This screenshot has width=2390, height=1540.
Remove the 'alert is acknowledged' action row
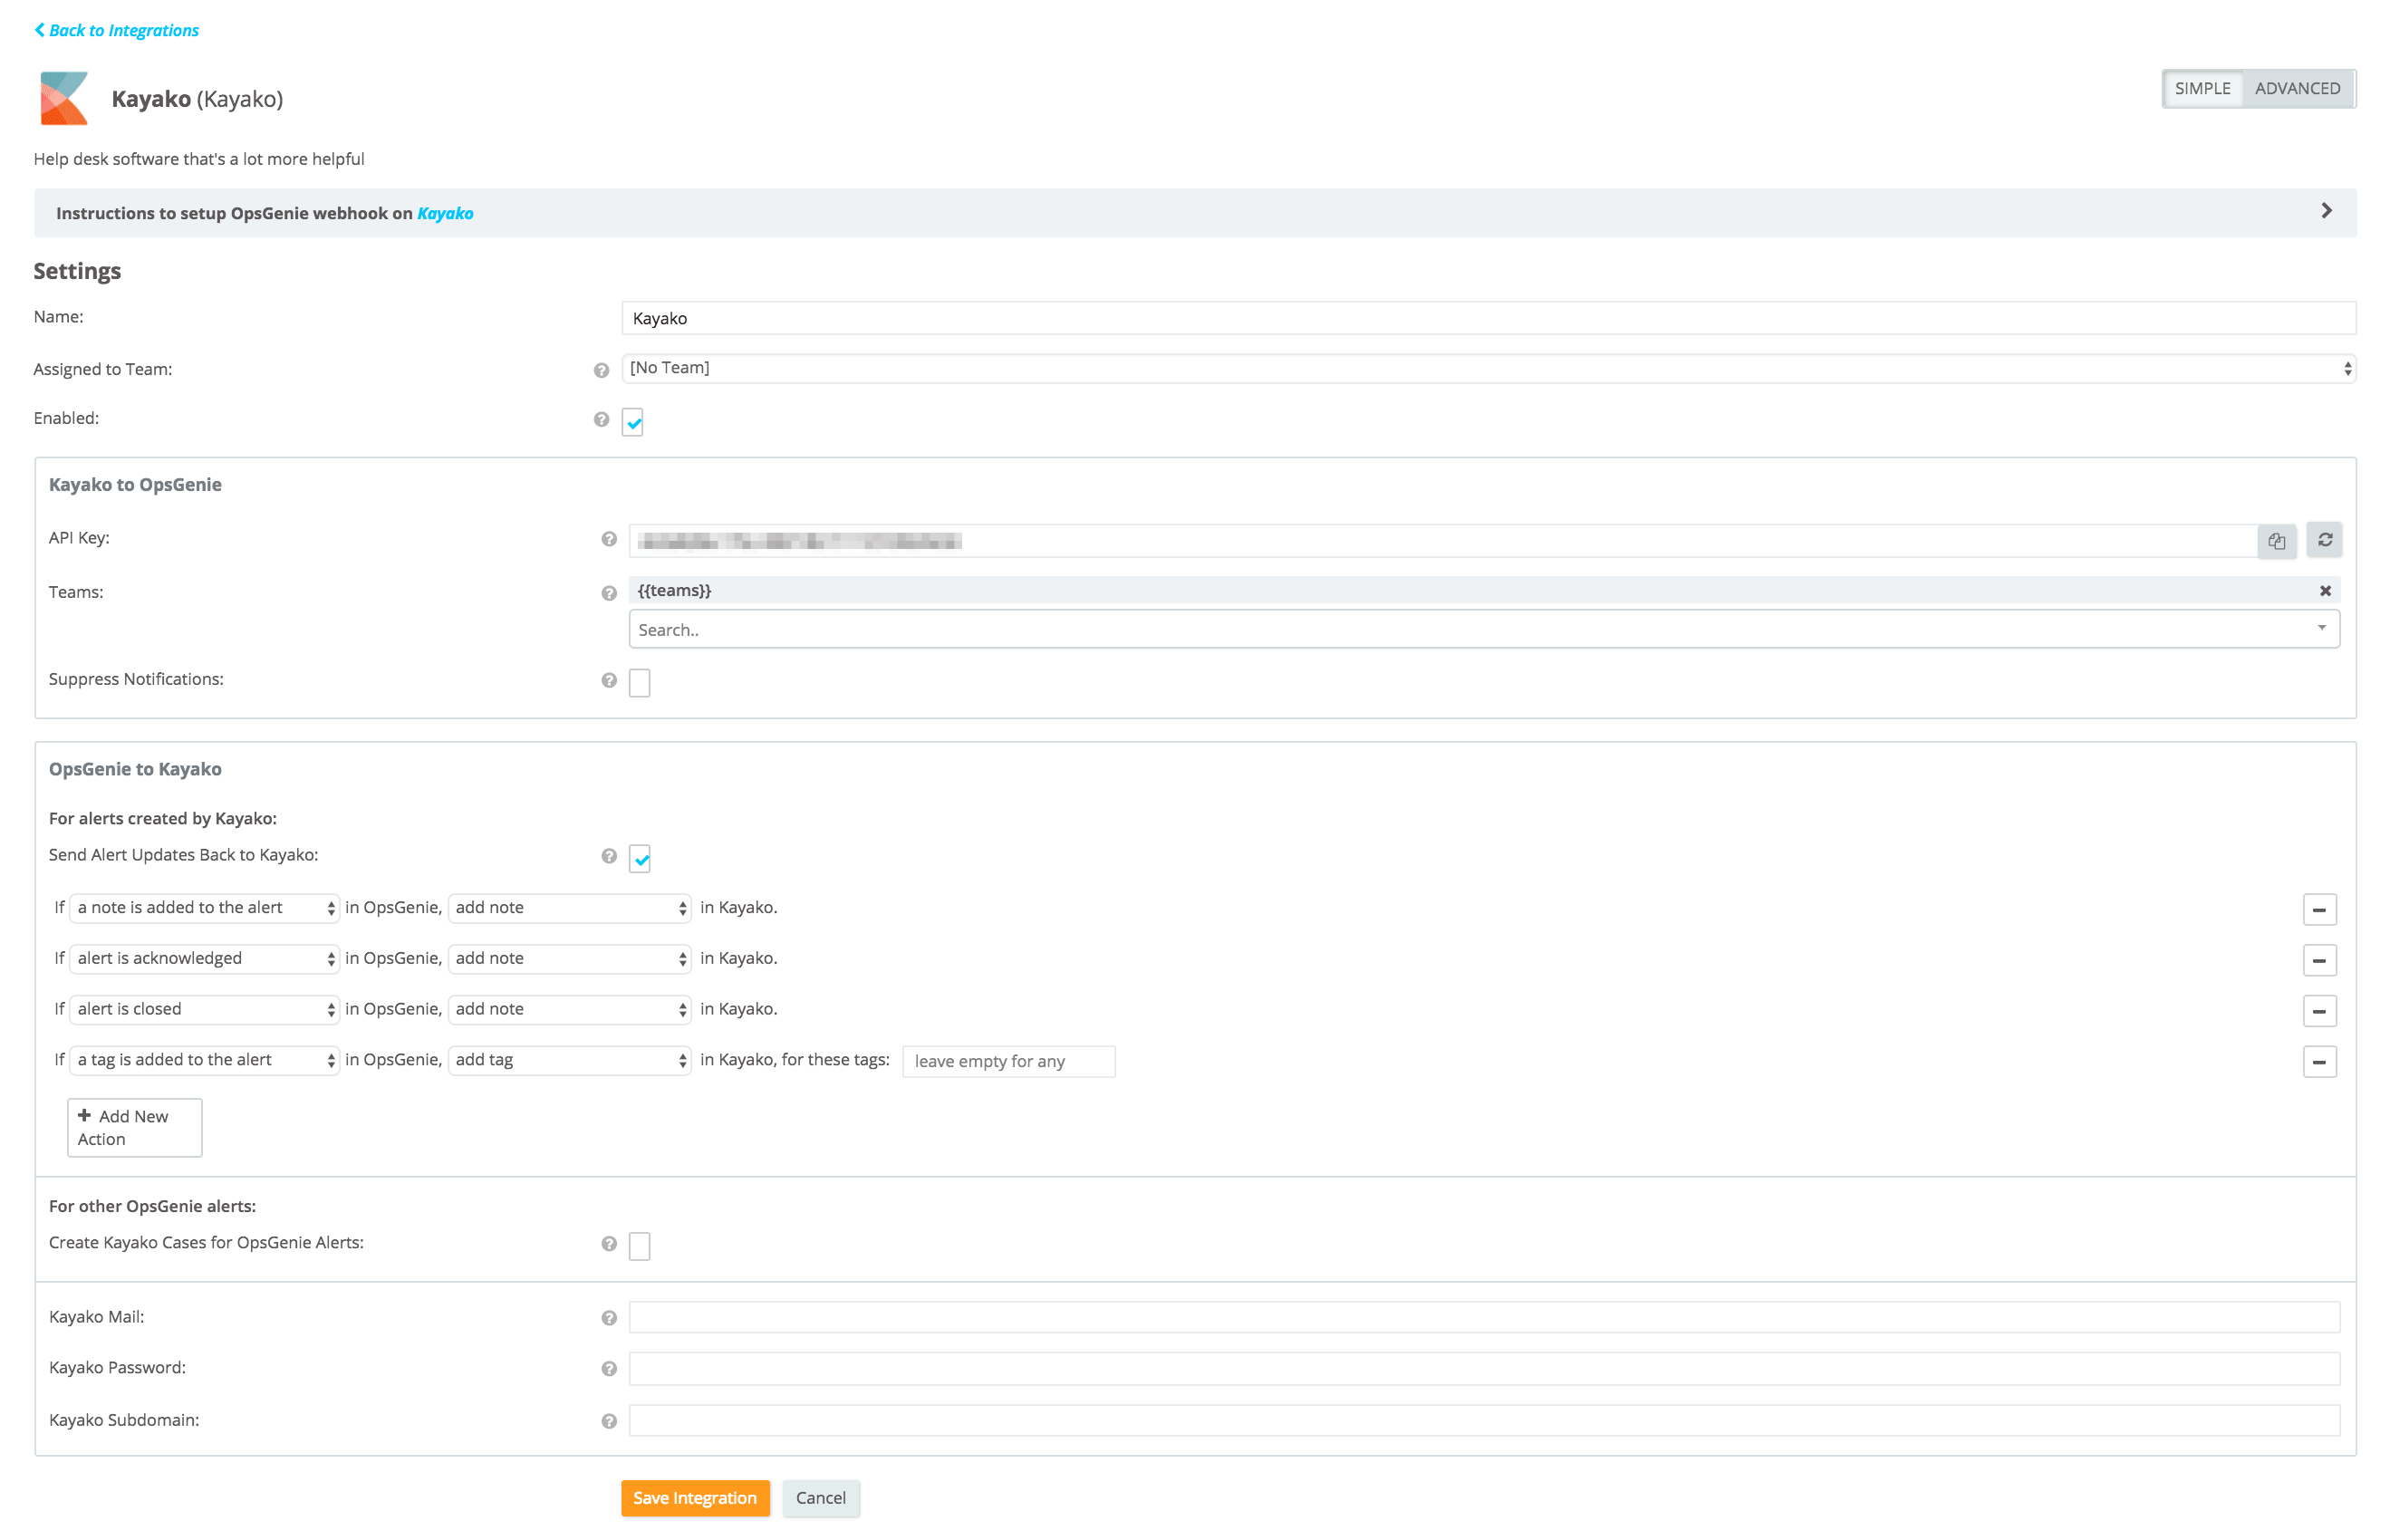[2319, 960]
